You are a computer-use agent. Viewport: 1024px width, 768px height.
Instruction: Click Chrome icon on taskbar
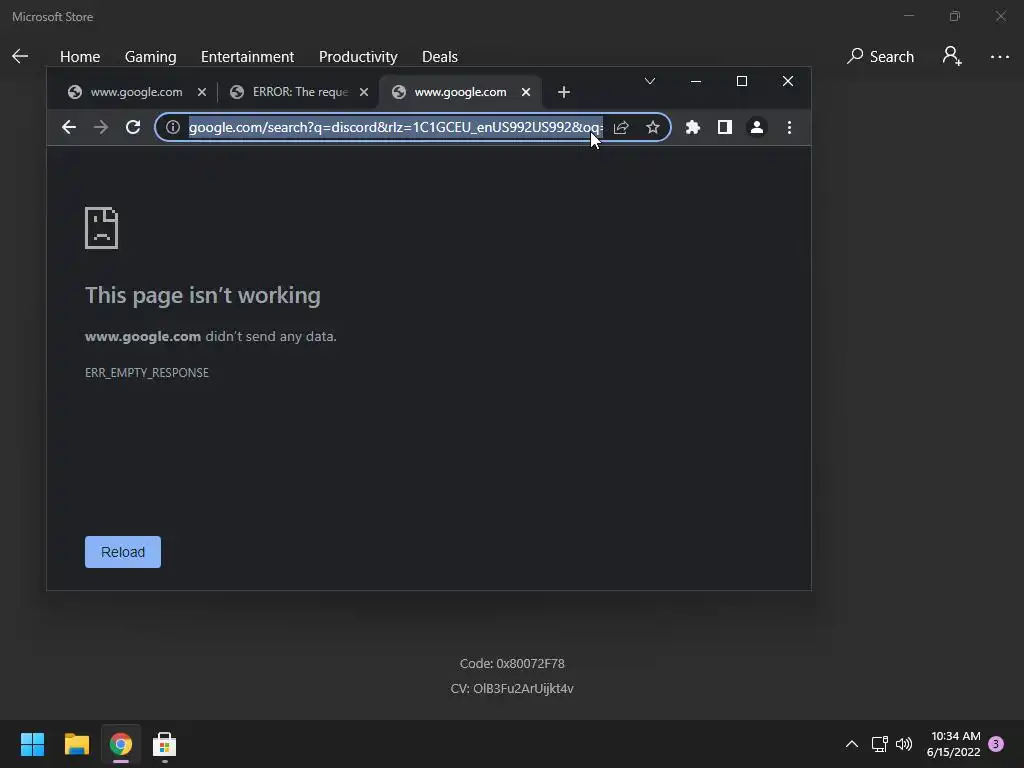(121, 744)
